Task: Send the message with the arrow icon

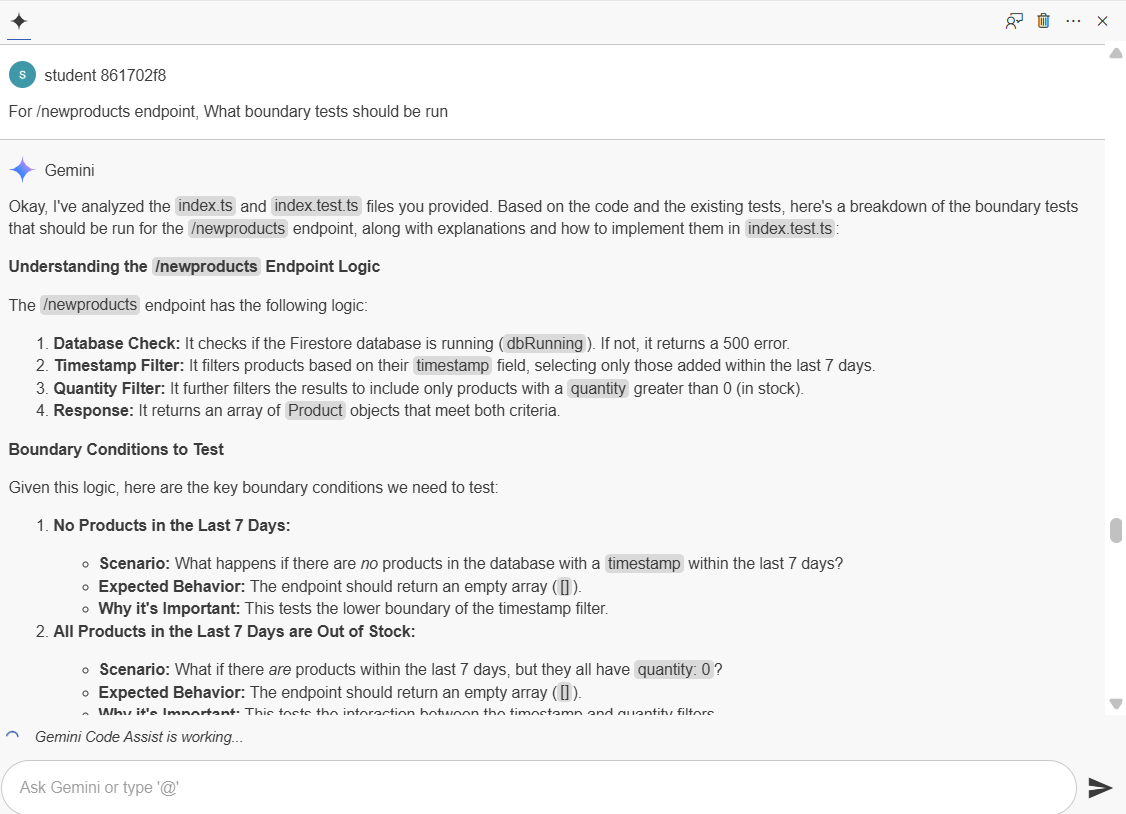Action: (1099, 787)
